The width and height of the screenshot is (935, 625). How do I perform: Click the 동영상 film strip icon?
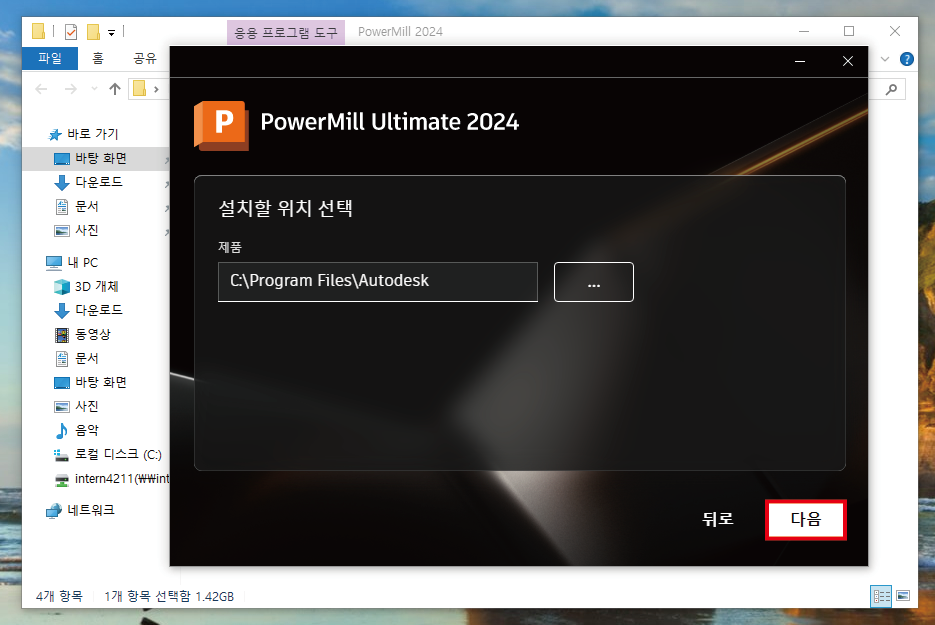click(62, 335)
